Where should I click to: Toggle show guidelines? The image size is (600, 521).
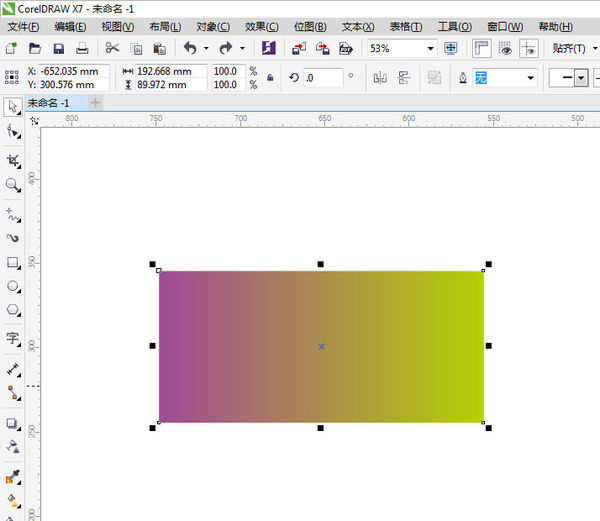click(x=529, y=48)
